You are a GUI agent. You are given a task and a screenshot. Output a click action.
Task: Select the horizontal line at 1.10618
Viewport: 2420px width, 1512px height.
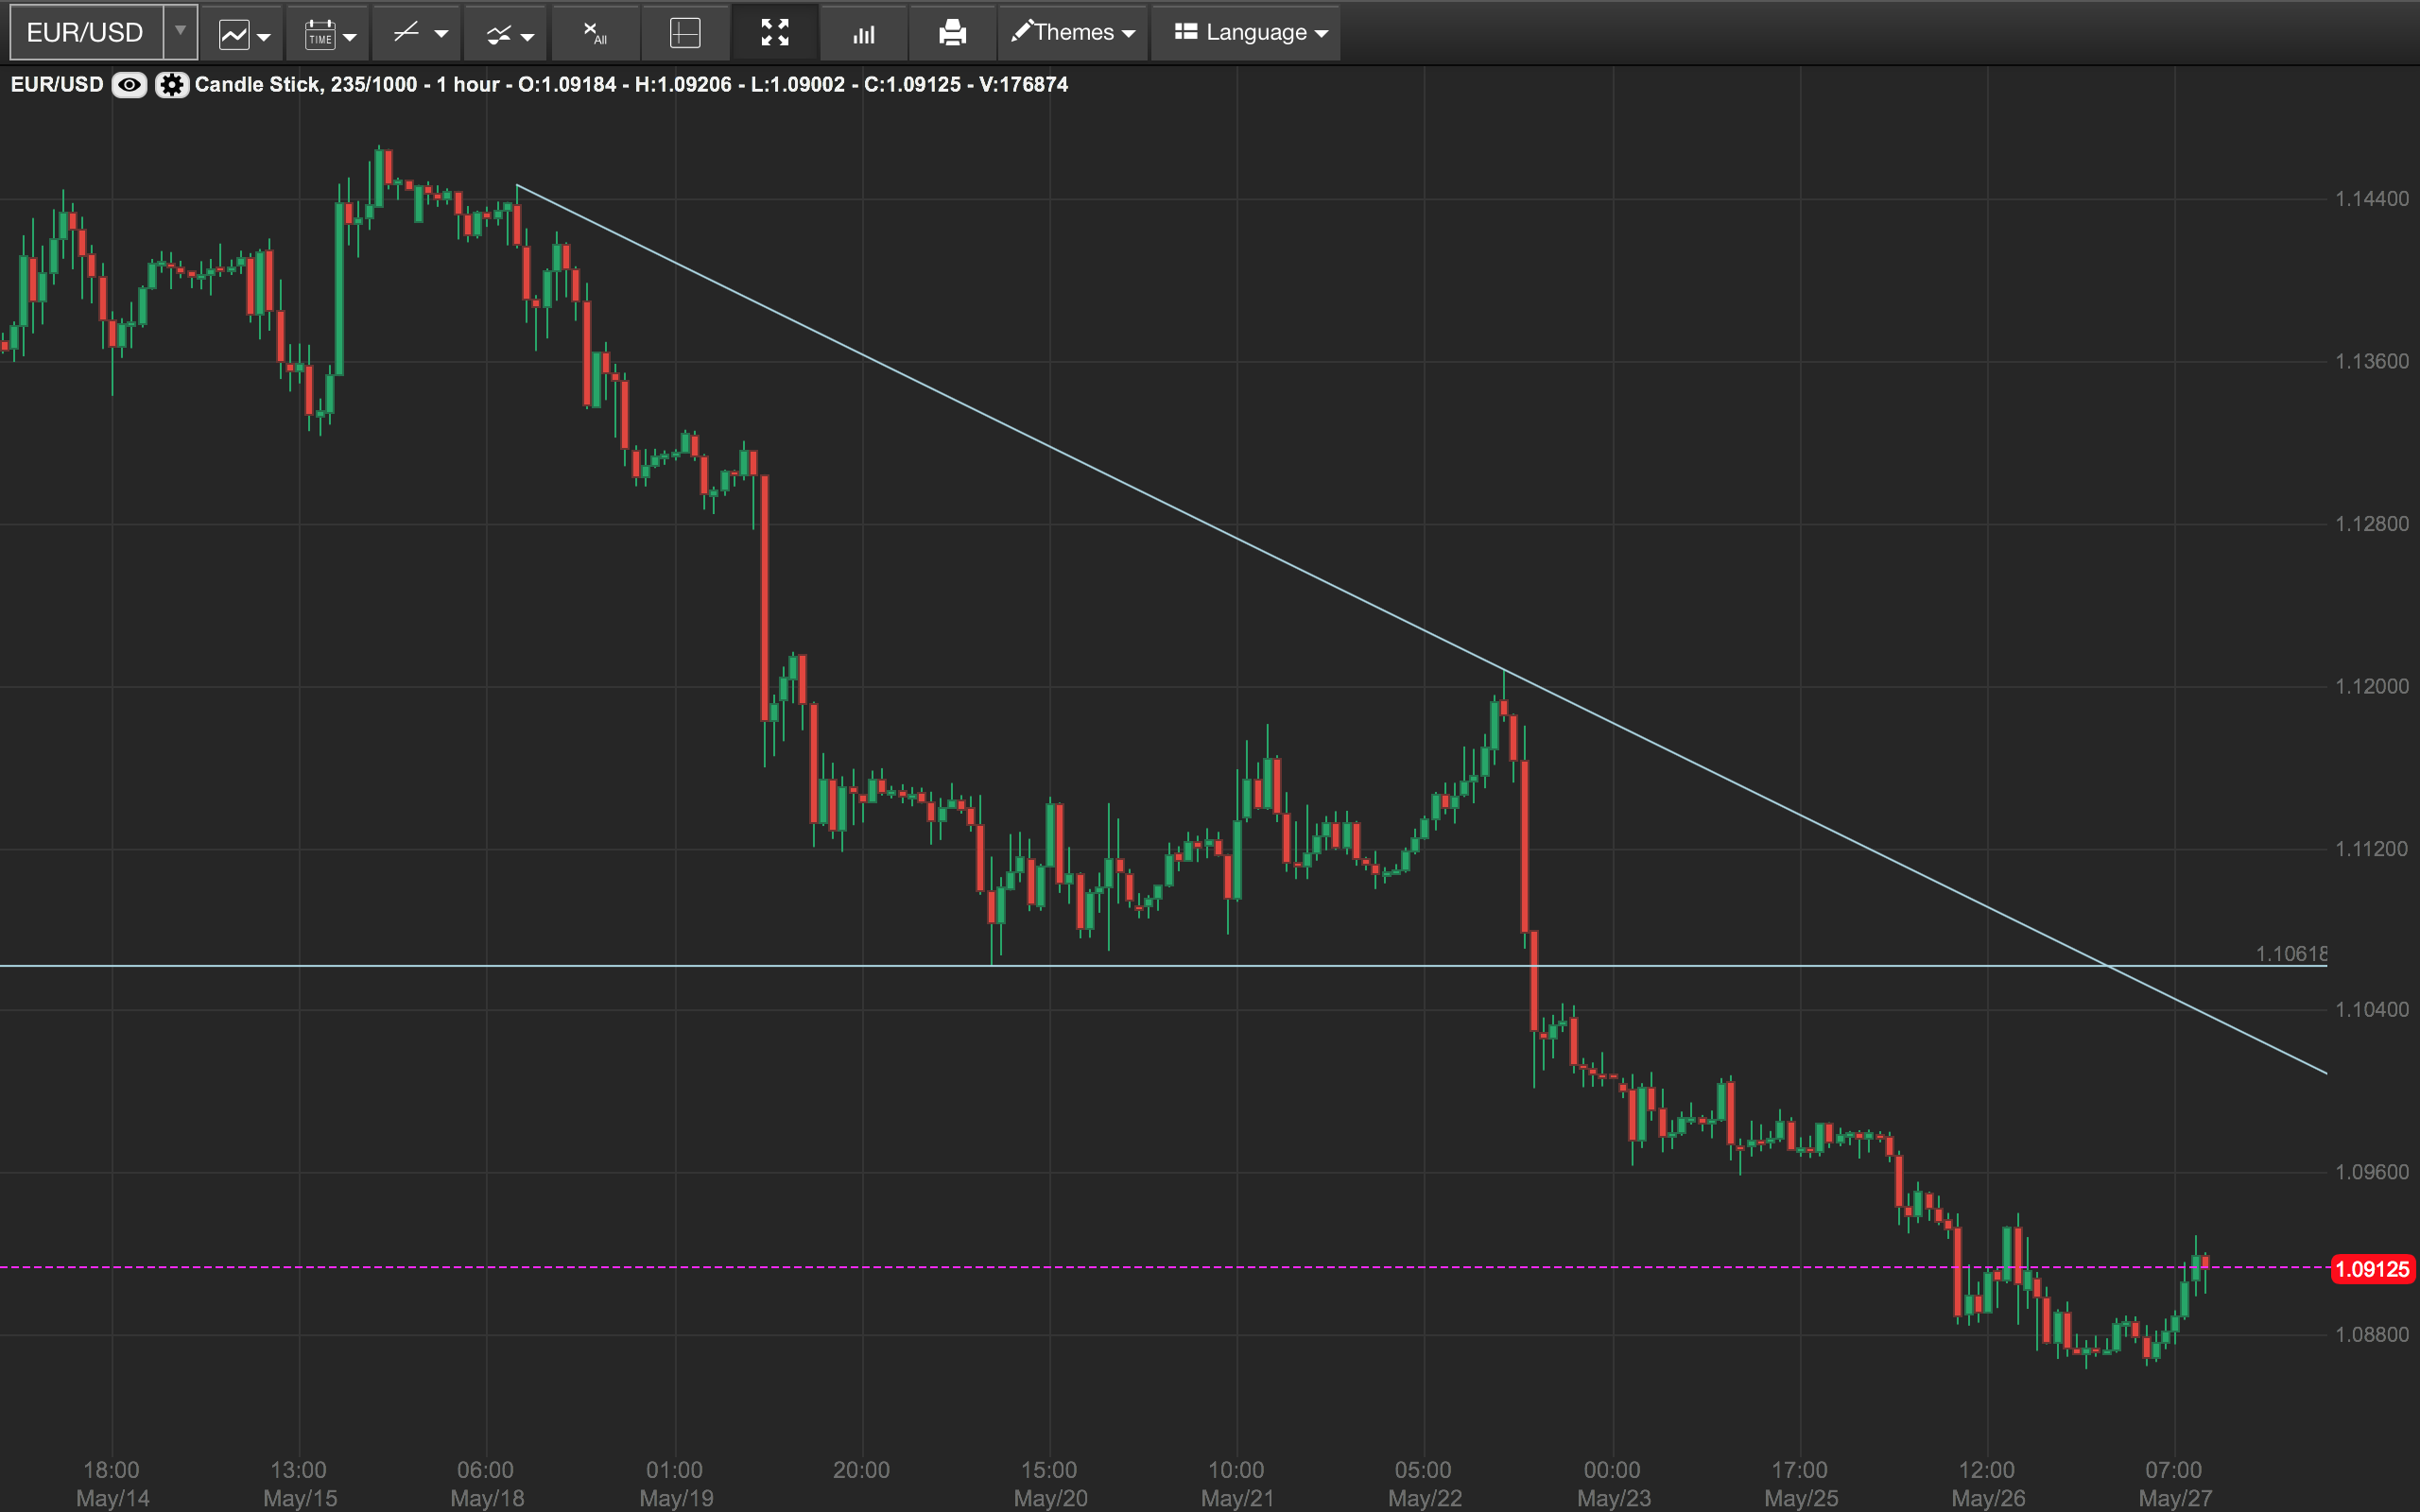pyautogui.click(x=600, y=965)
